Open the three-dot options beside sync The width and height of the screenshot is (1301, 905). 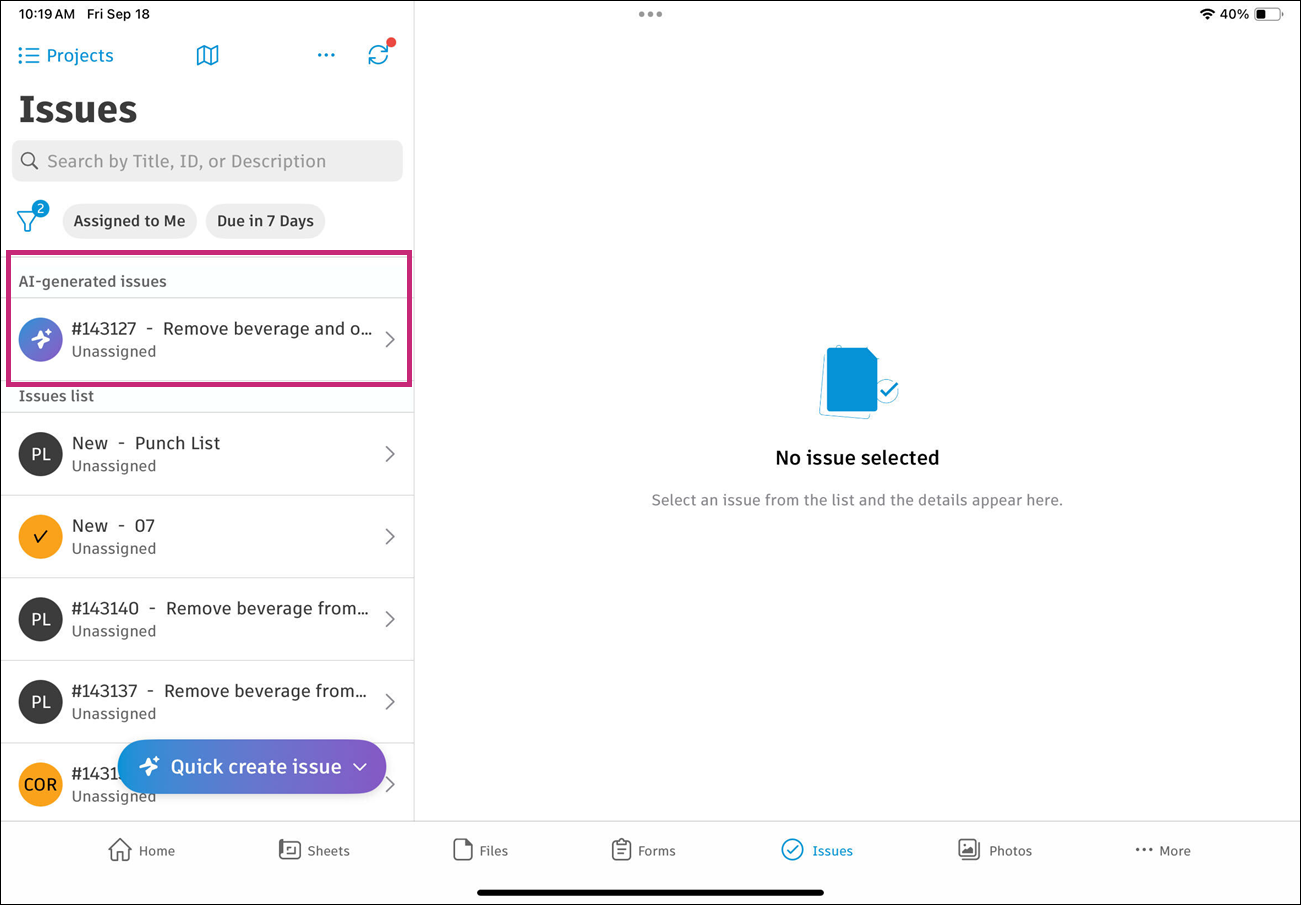pyautogui.click(x=326, y=56)
